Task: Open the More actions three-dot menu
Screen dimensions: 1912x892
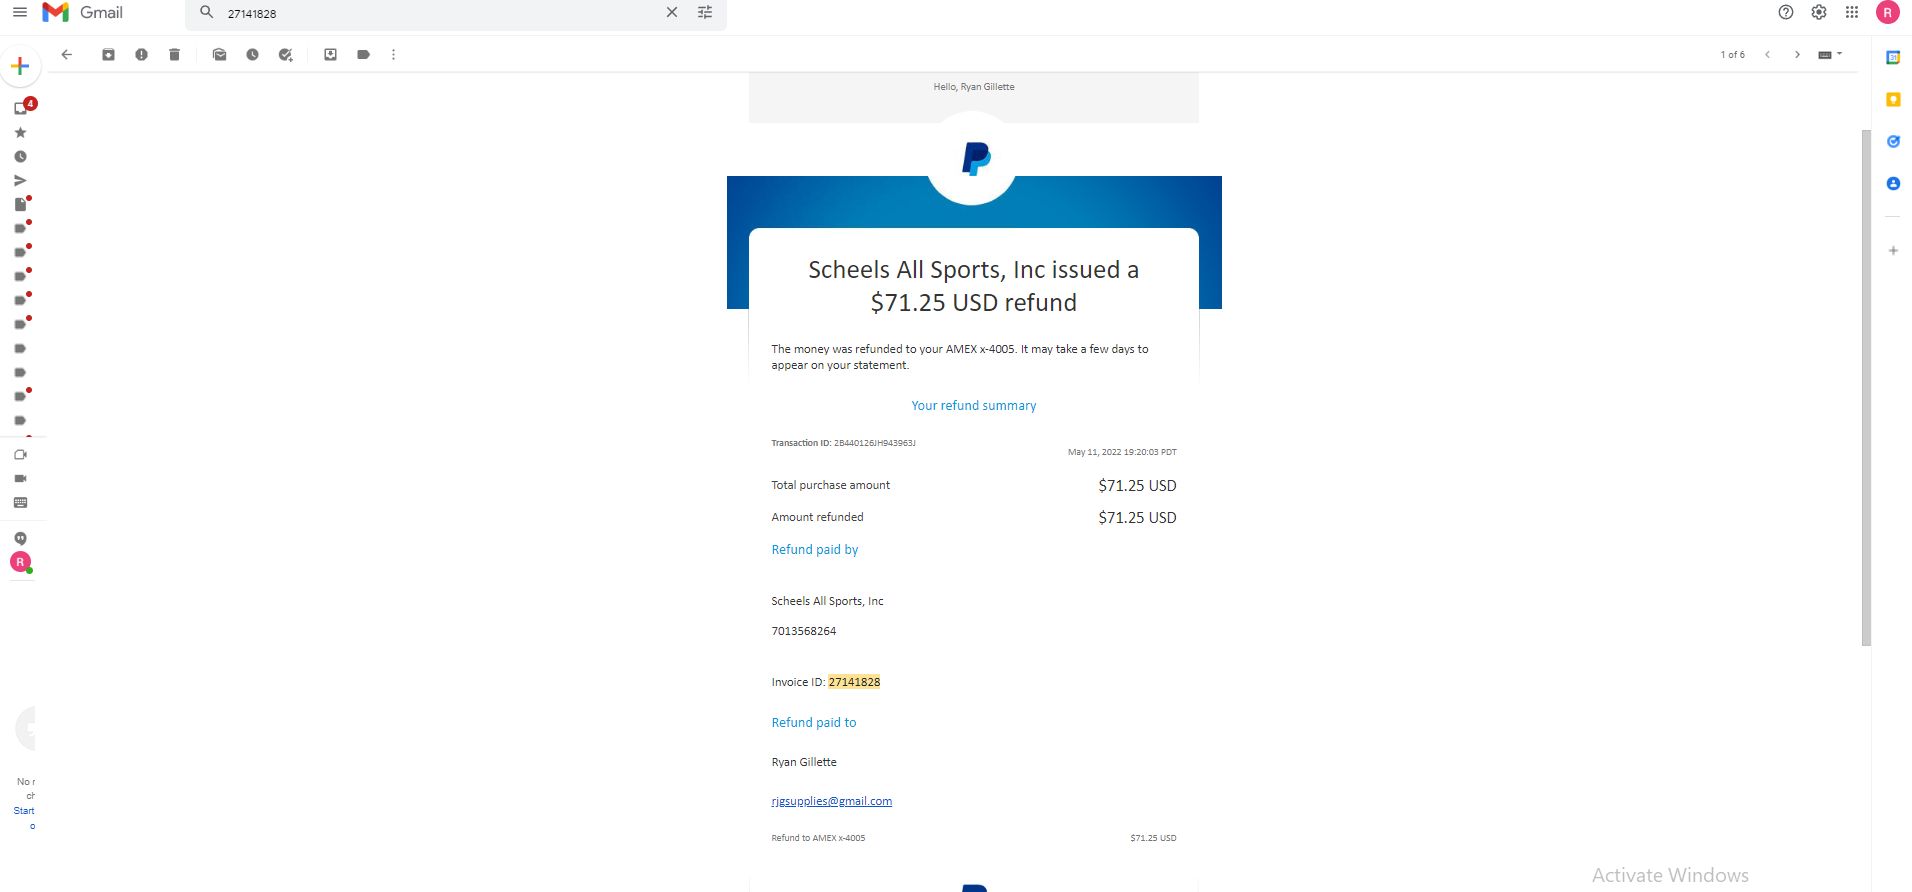Action: coord(393,55)
